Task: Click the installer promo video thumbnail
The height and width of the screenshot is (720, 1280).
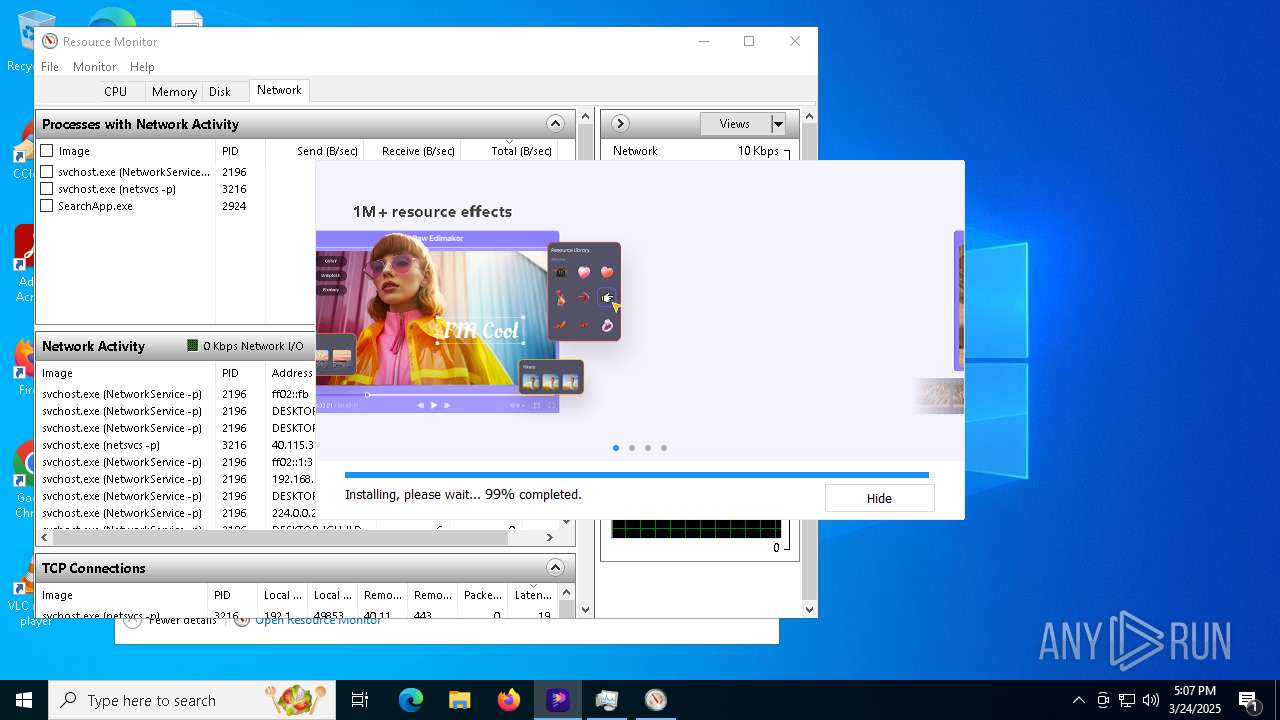Action: click(x=437, y=322)
